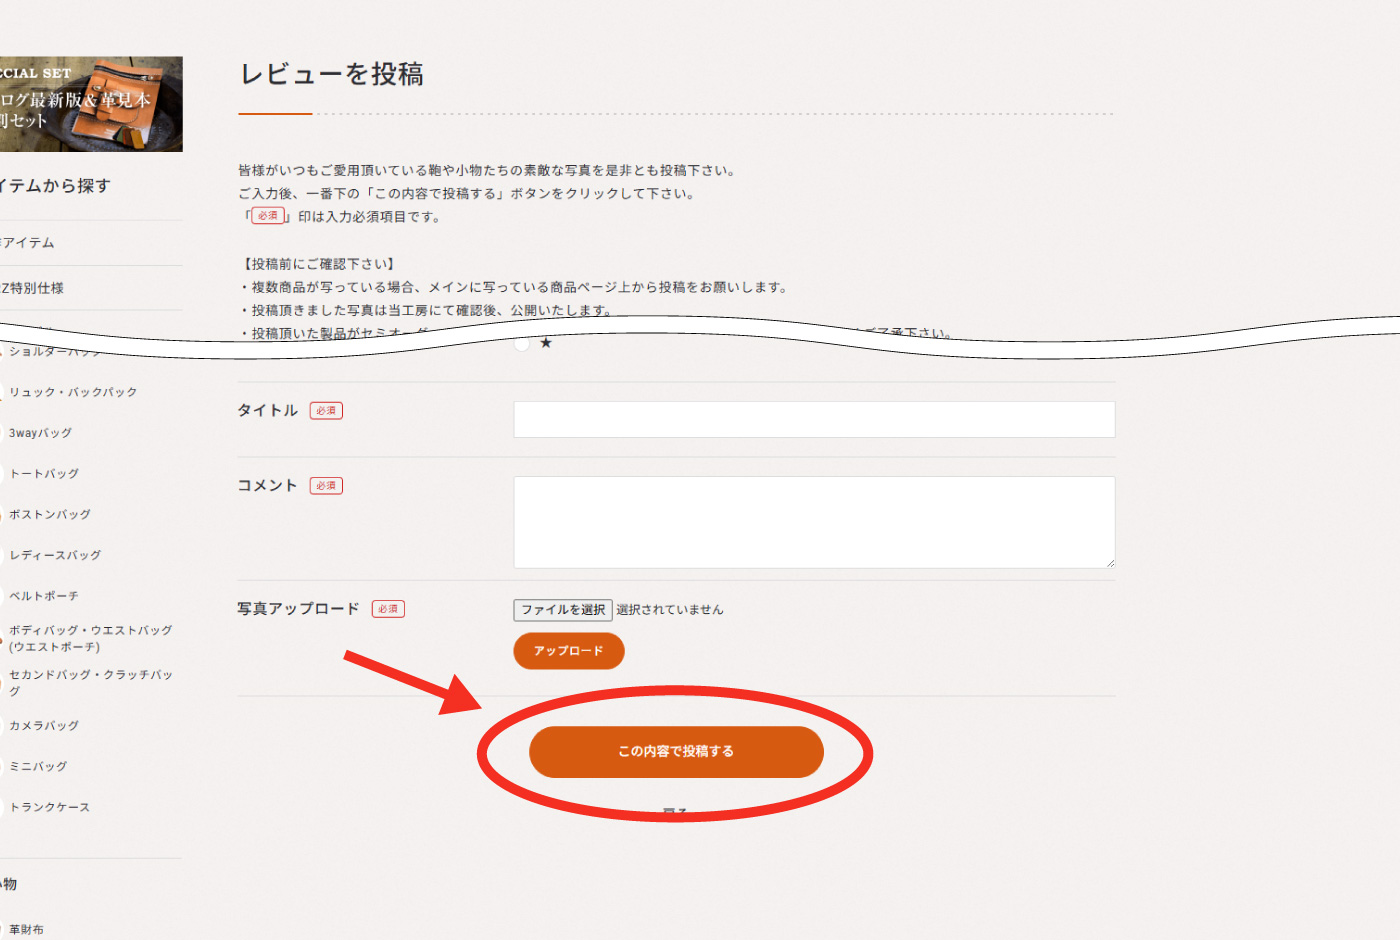Submit the review with この内容で投稿する
The width and height of the screenshot is (1400, 940).
tap(676, 751)
